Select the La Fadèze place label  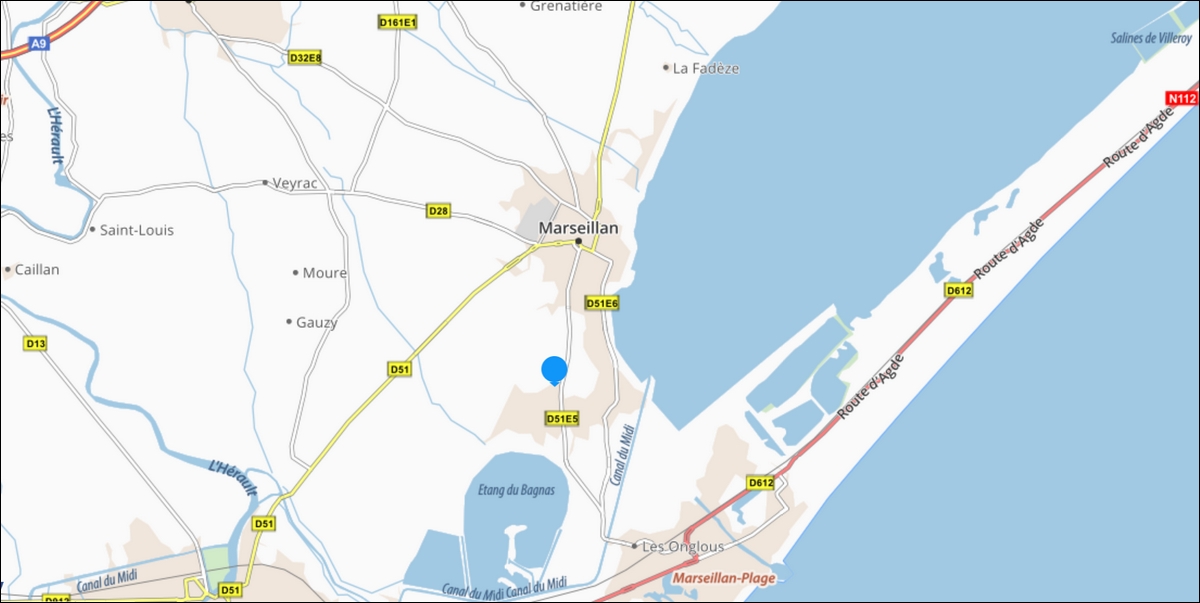click(706, 68)
